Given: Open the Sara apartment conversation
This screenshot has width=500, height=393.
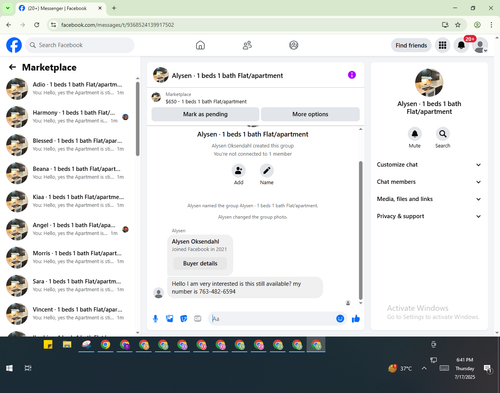Looking at the screenshot, I should tap(68, 285).
